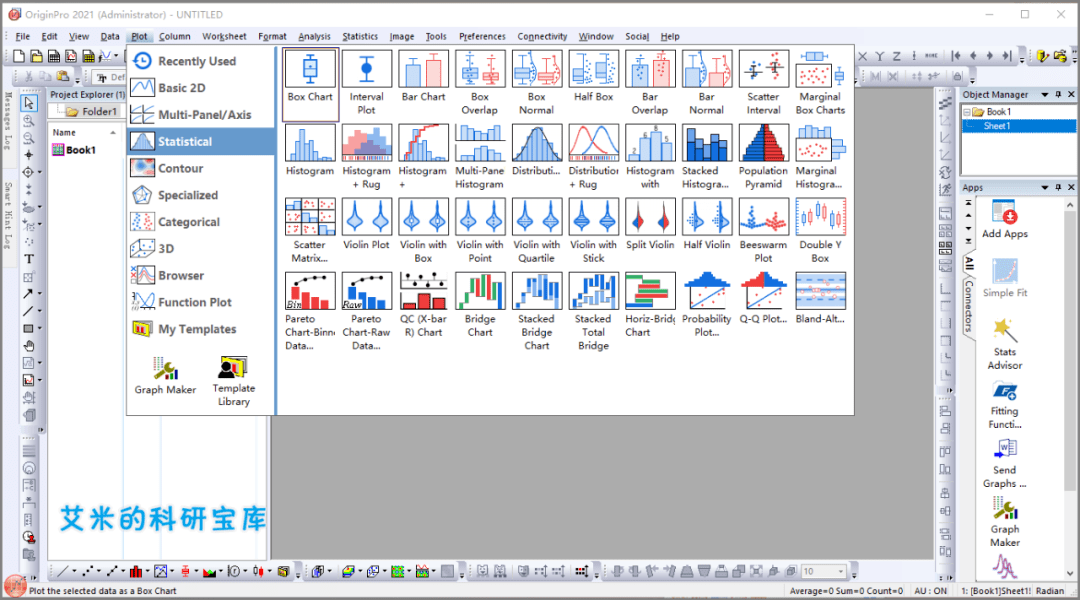Image resolution: width=1080 pixels, height=600 pixels.
Task: Choose Half Box plot icon
Action: [593, 77]
